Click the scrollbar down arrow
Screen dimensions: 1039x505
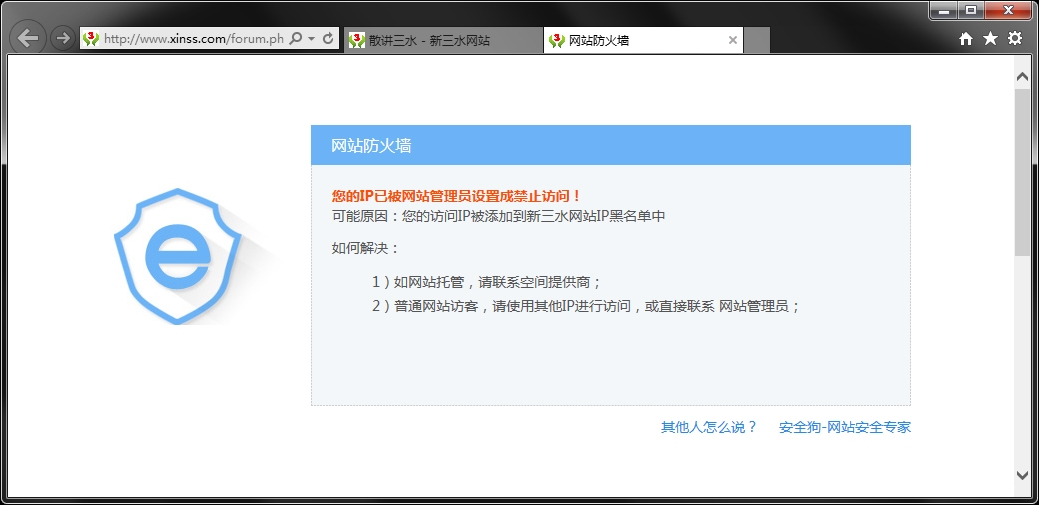click(x=1022, y=475)
